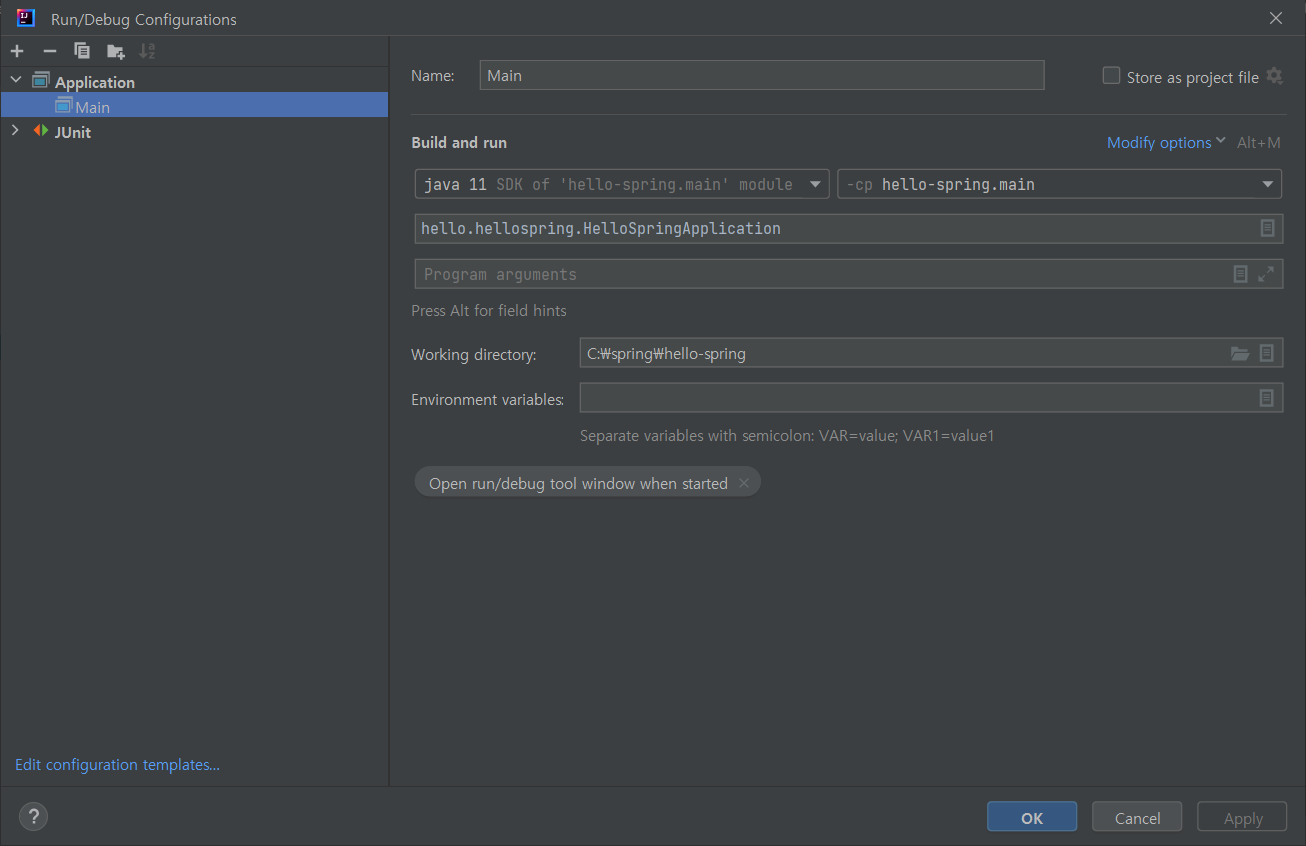The height and width of the screenshot is (846, 1306).
Task: Enable Store as project file
Action: pyautogui.click(x=1111, y=76)
